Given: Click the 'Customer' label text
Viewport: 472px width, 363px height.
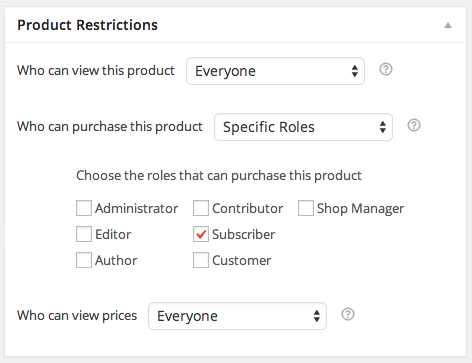Looking at the screenshot, I should 242,260.
